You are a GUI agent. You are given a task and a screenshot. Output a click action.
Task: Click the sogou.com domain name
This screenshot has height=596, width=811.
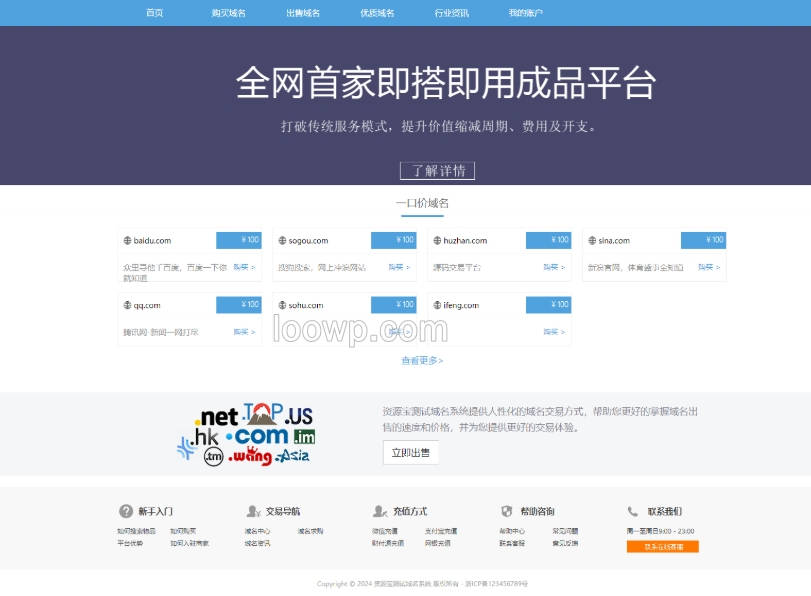pyautogui.click(x=308, y=241)
